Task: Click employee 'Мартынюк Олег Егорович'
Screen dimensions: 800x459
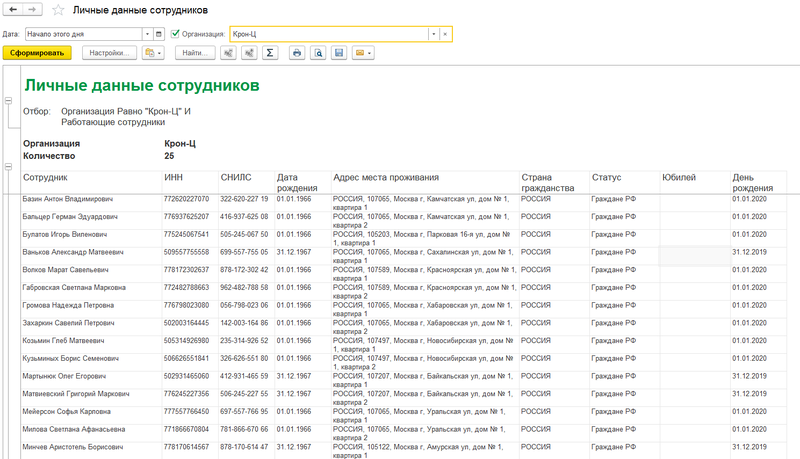Action: click(x=64, y=376)
